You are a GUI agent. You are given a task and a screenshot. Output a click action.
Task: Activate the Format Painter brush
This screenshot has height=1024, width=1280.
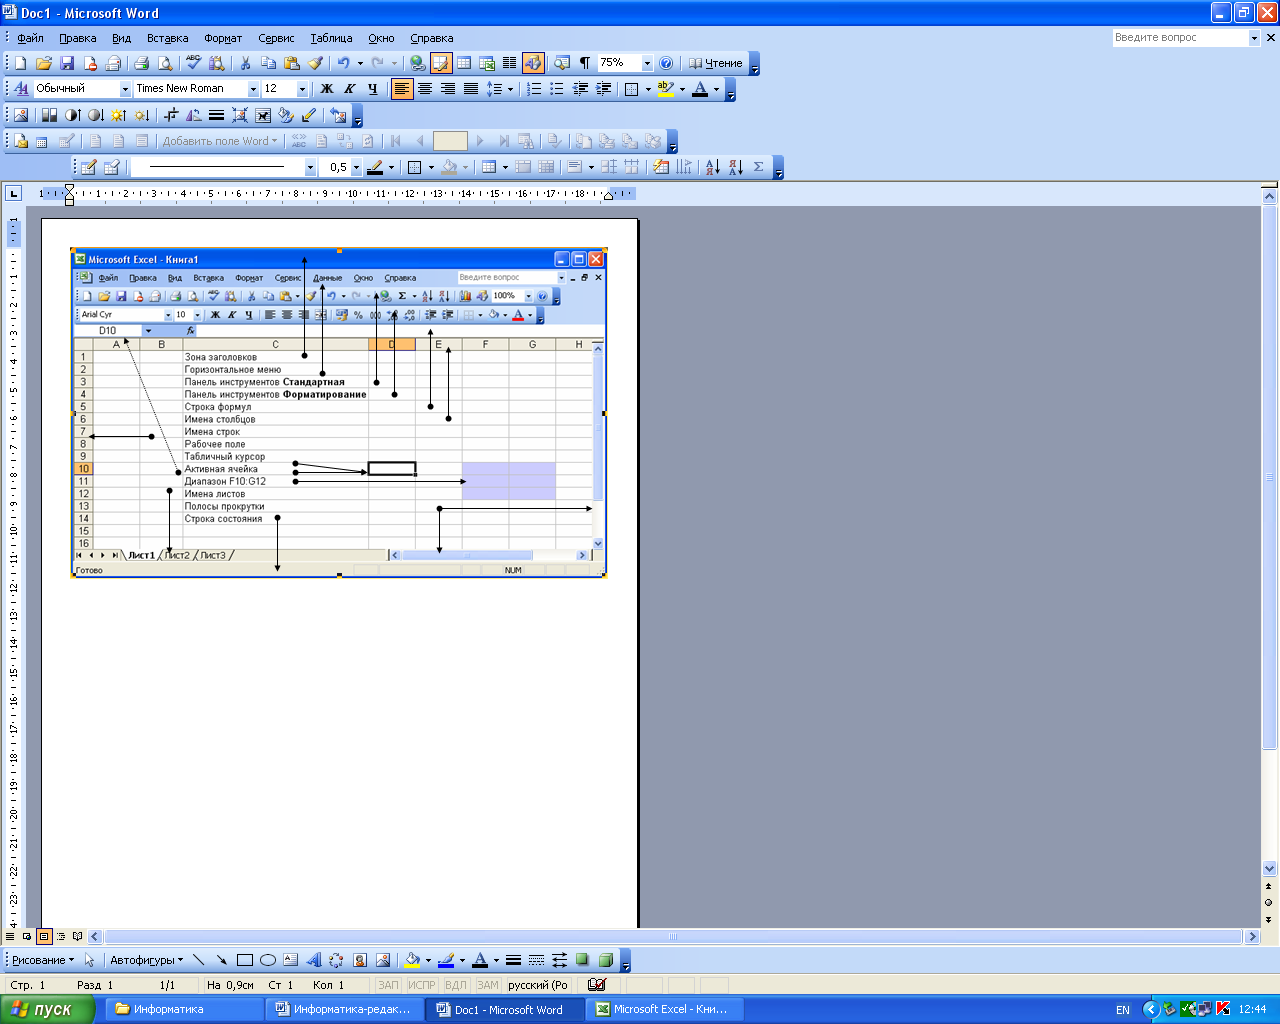[x=315, y=63]
